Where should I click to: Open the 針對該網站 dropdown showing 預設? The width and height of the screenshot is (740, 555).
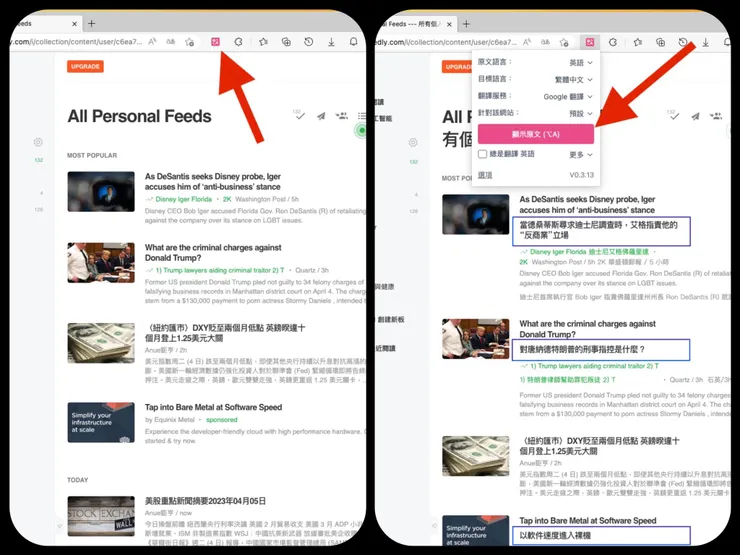click(x=580, y=113)
